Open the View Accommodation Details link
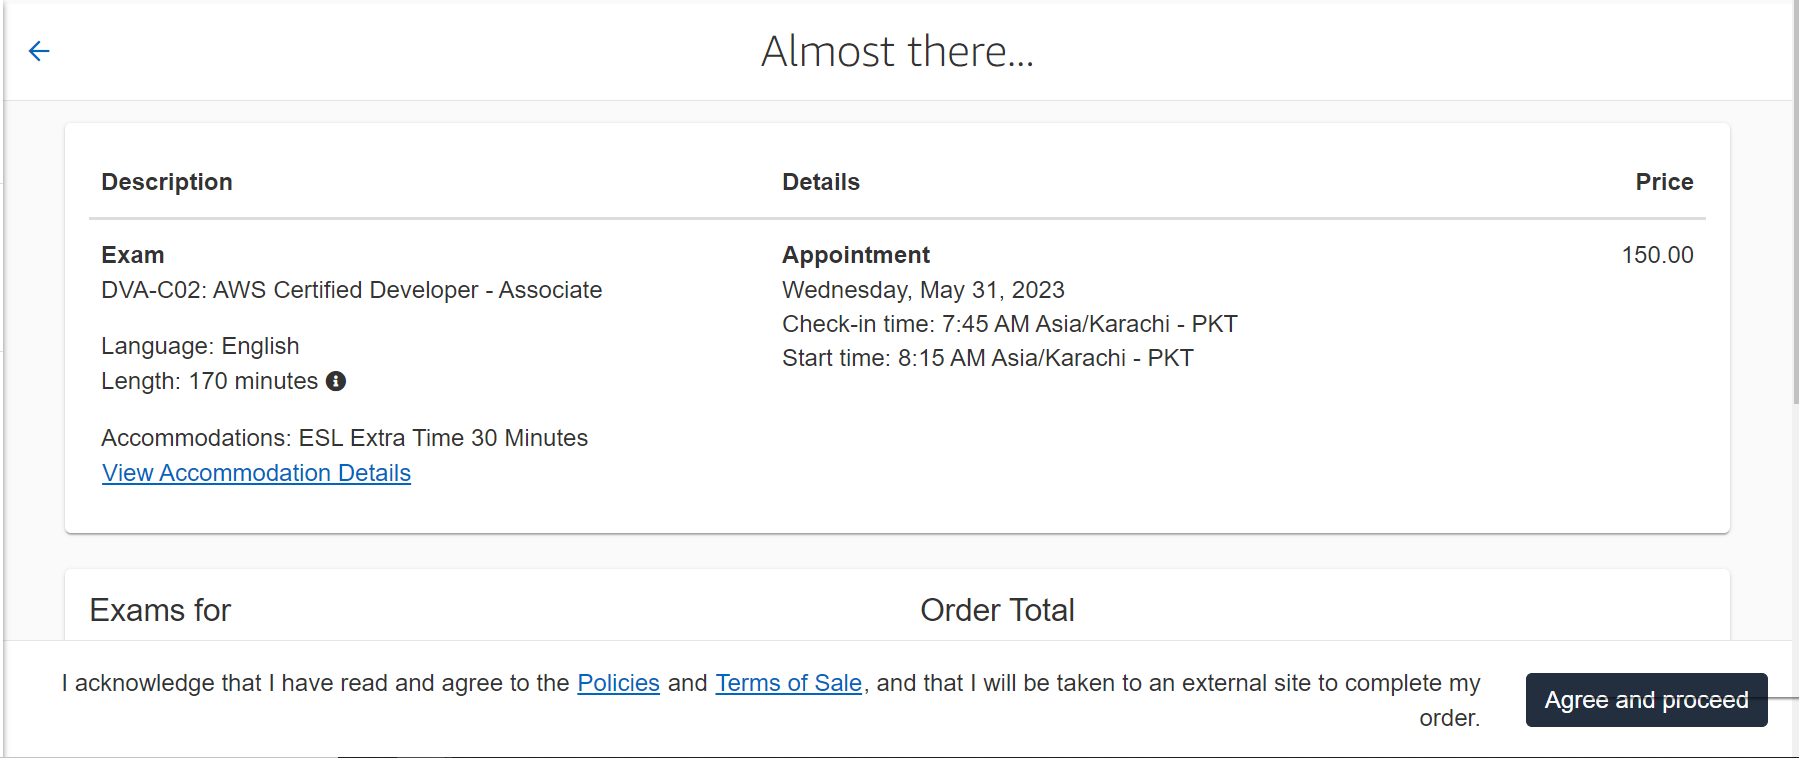 256,473
